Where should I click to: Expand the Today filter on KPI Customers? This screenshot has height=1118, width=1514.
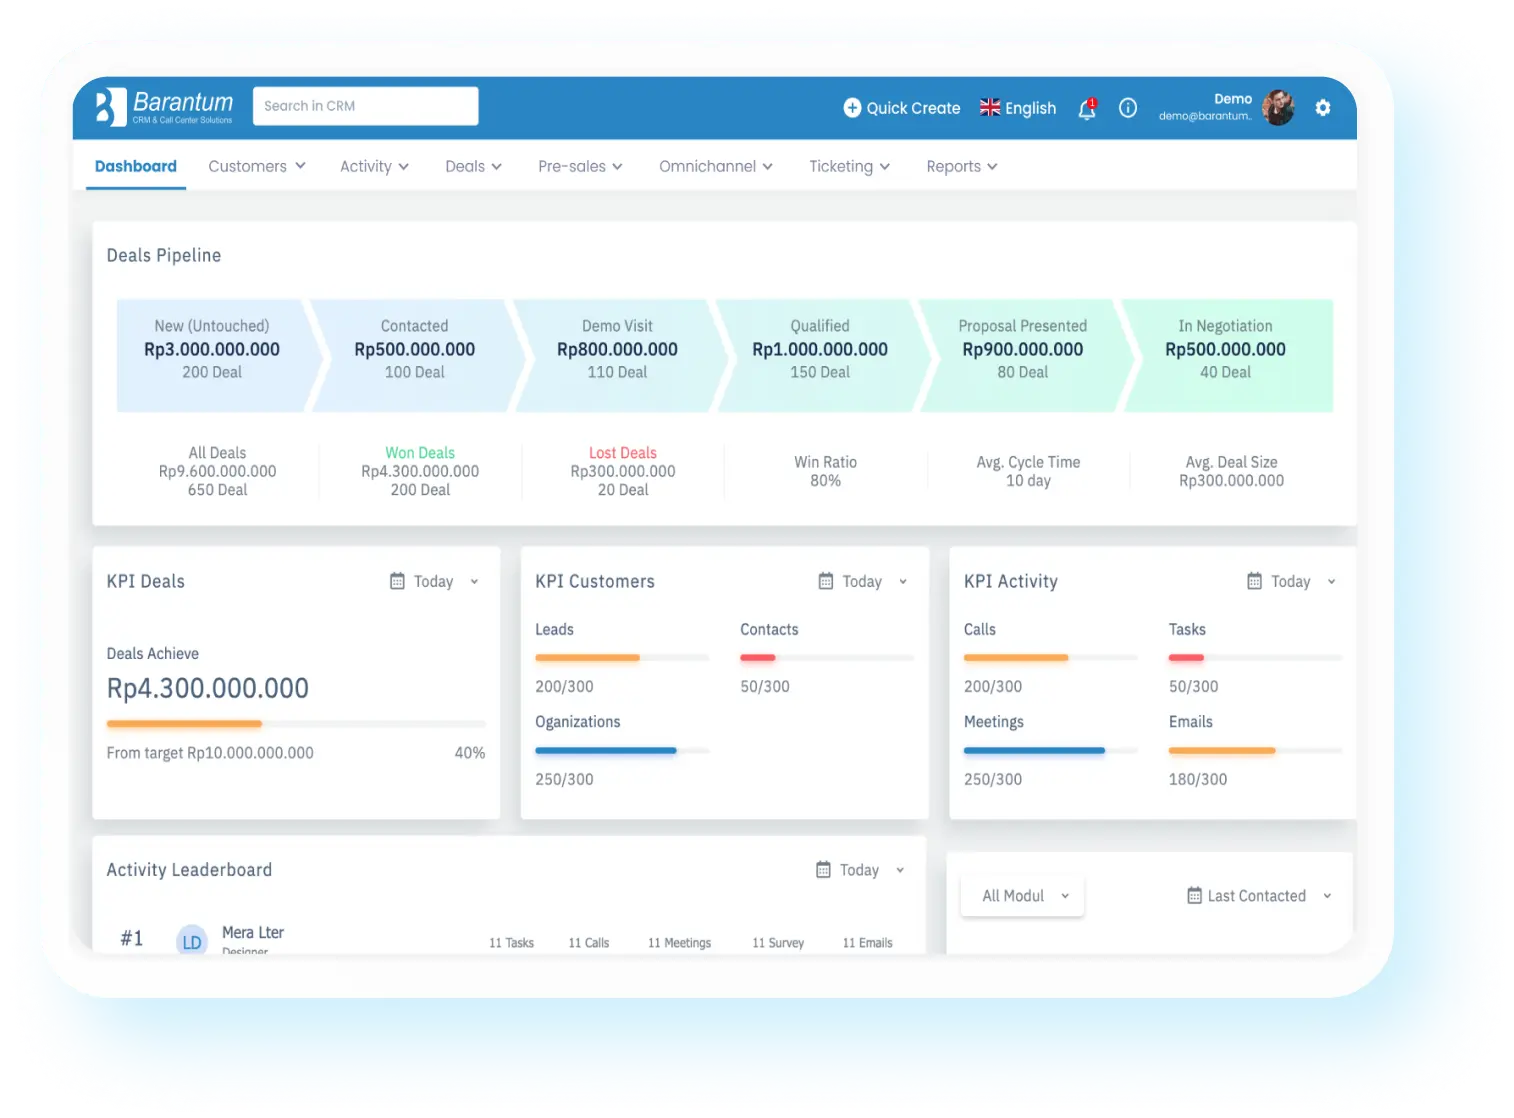(x=903, y=581)
